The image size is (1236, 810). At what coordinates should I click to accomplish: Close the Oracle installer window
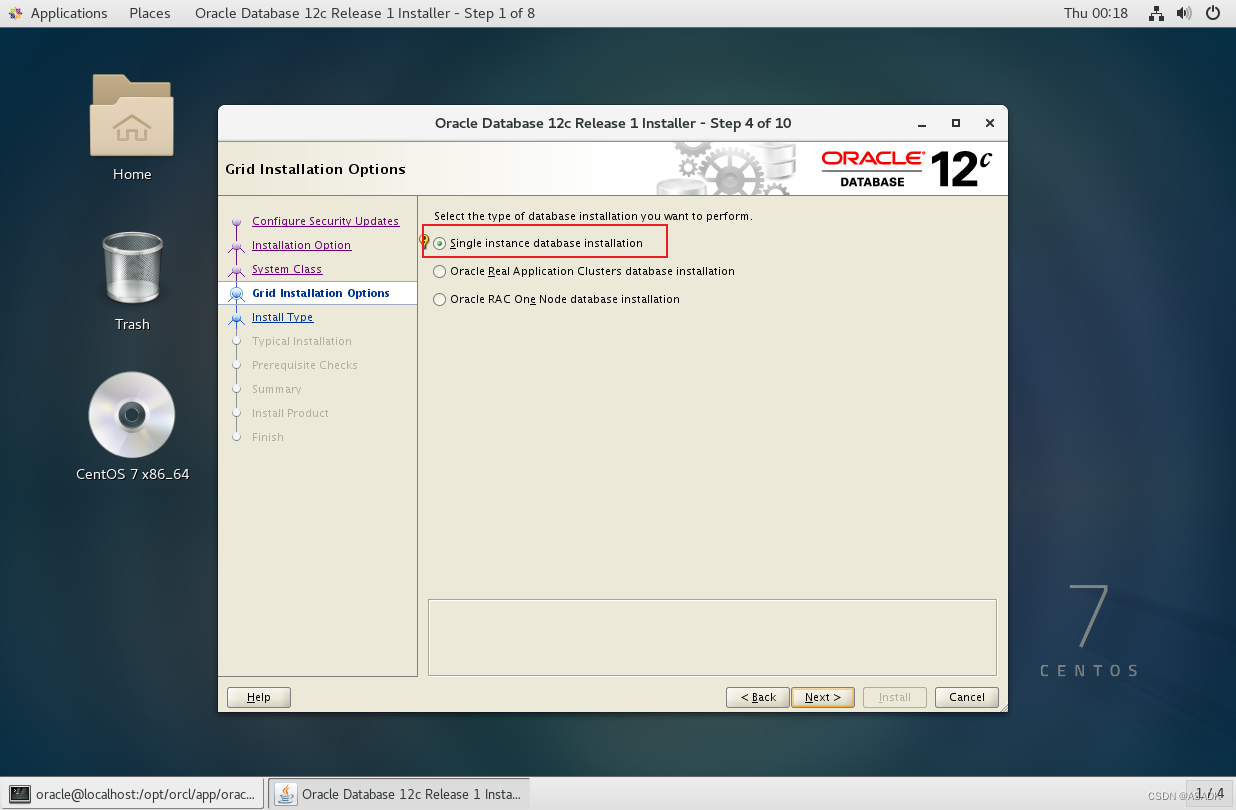tap(990, 123)
